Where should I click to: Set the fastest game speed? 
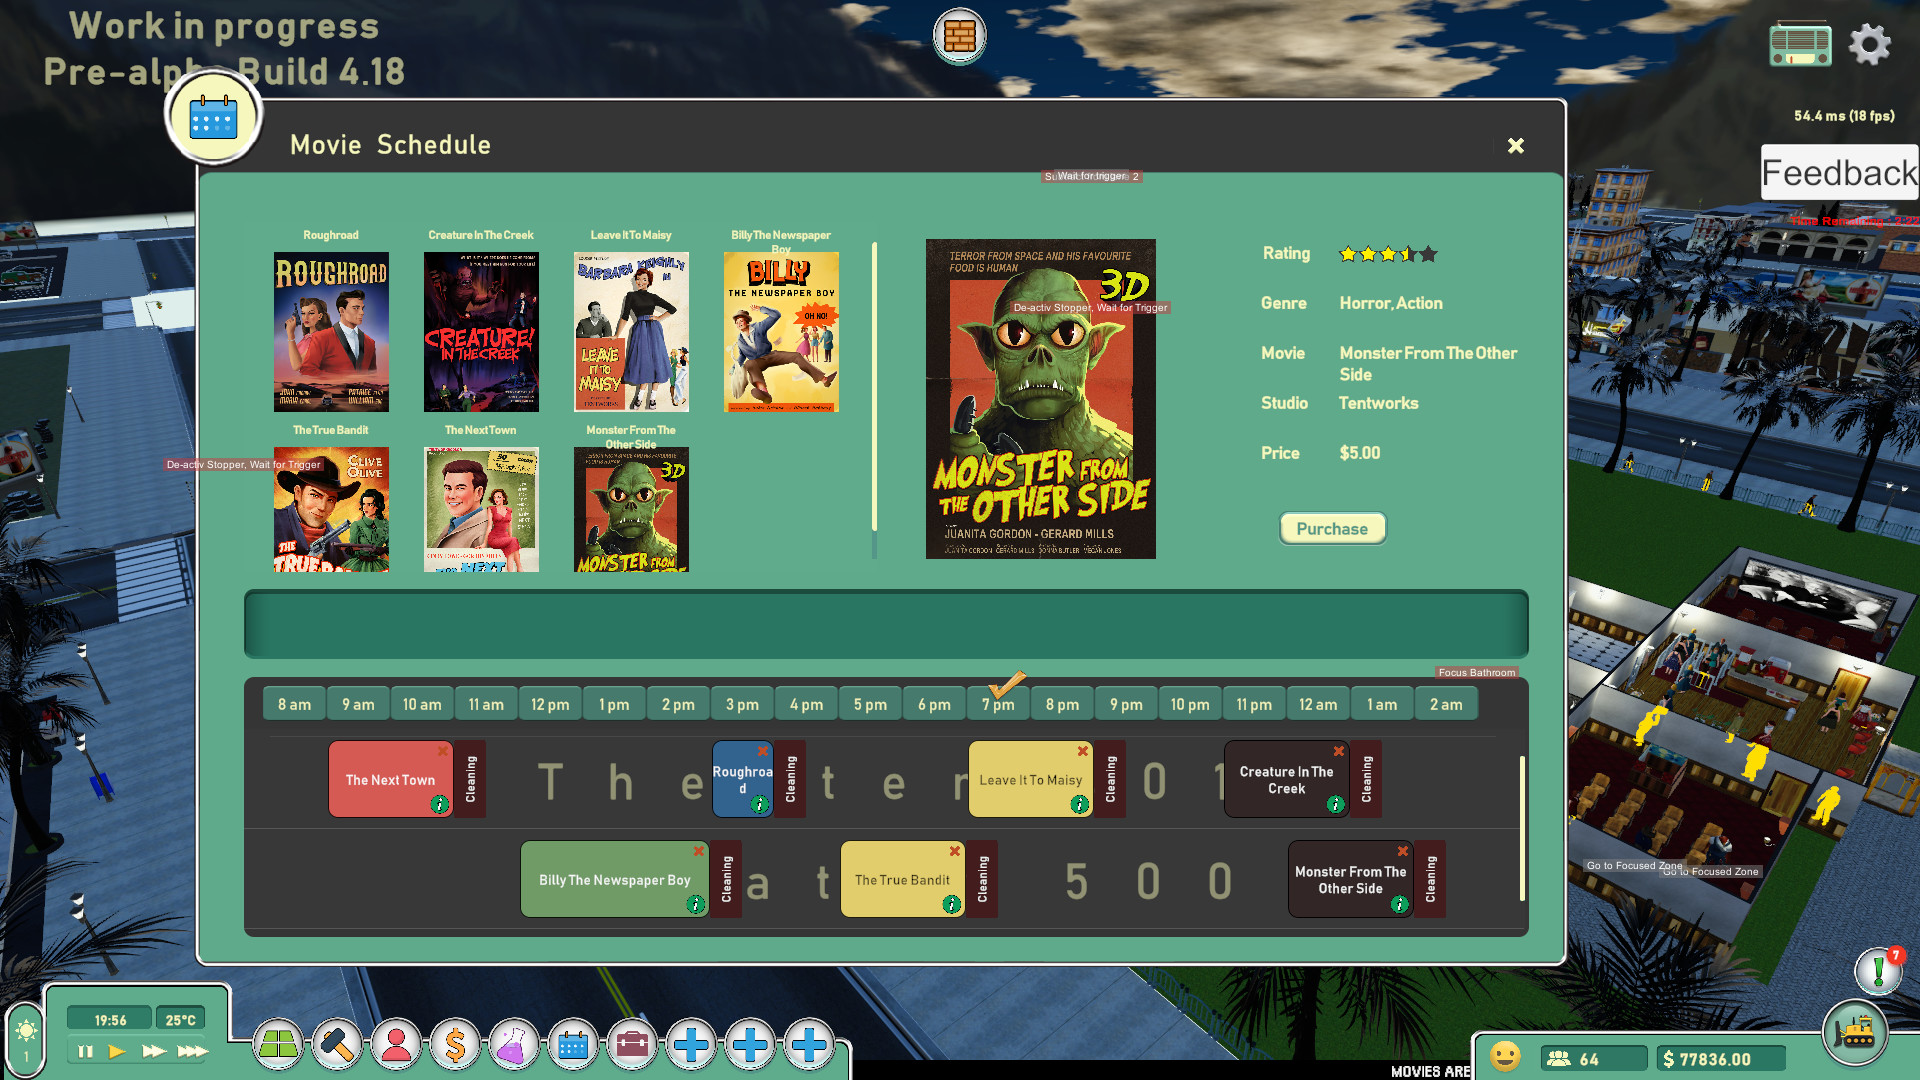pyautogui.click(x=192, y=1051)
